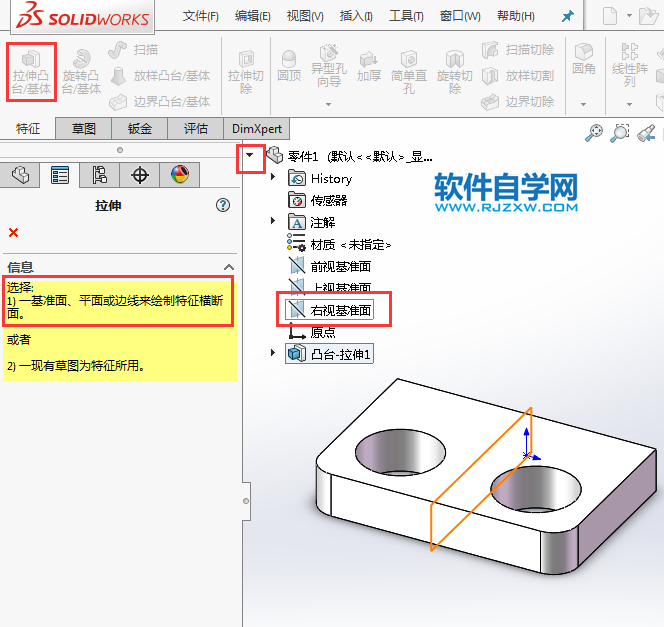The width and height of the screenshot is (664, 627).
Task: Select the Linear Pattern (线性阵列) tool
Action: click(x=630, y=64)
